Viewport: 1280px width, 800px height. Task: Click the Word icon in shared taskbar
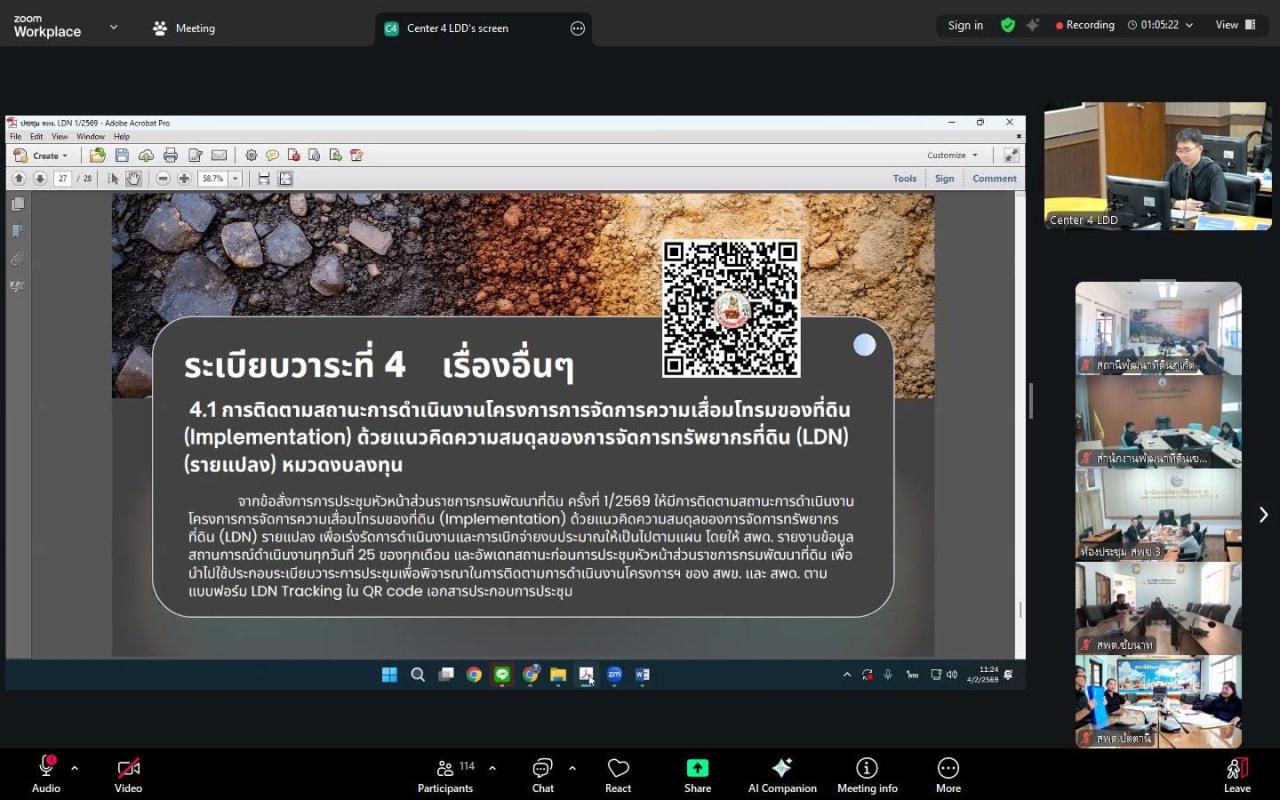pyautogui.click(x=642, y=675)
